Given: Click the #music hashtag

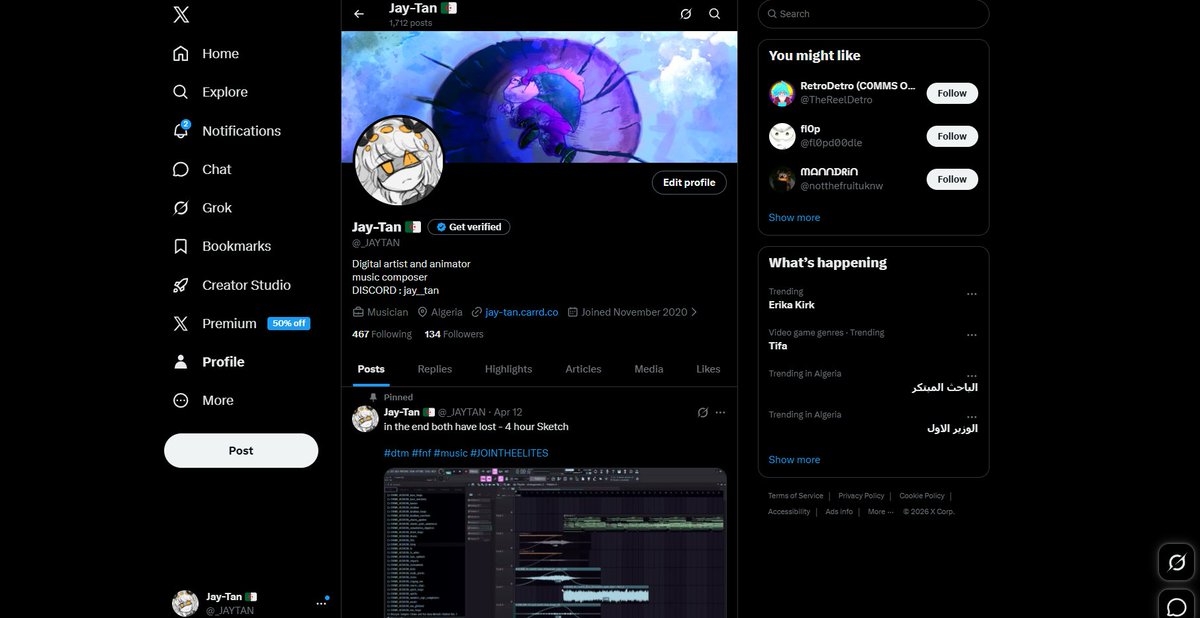Looking at the screenshot, I should 450,453.
